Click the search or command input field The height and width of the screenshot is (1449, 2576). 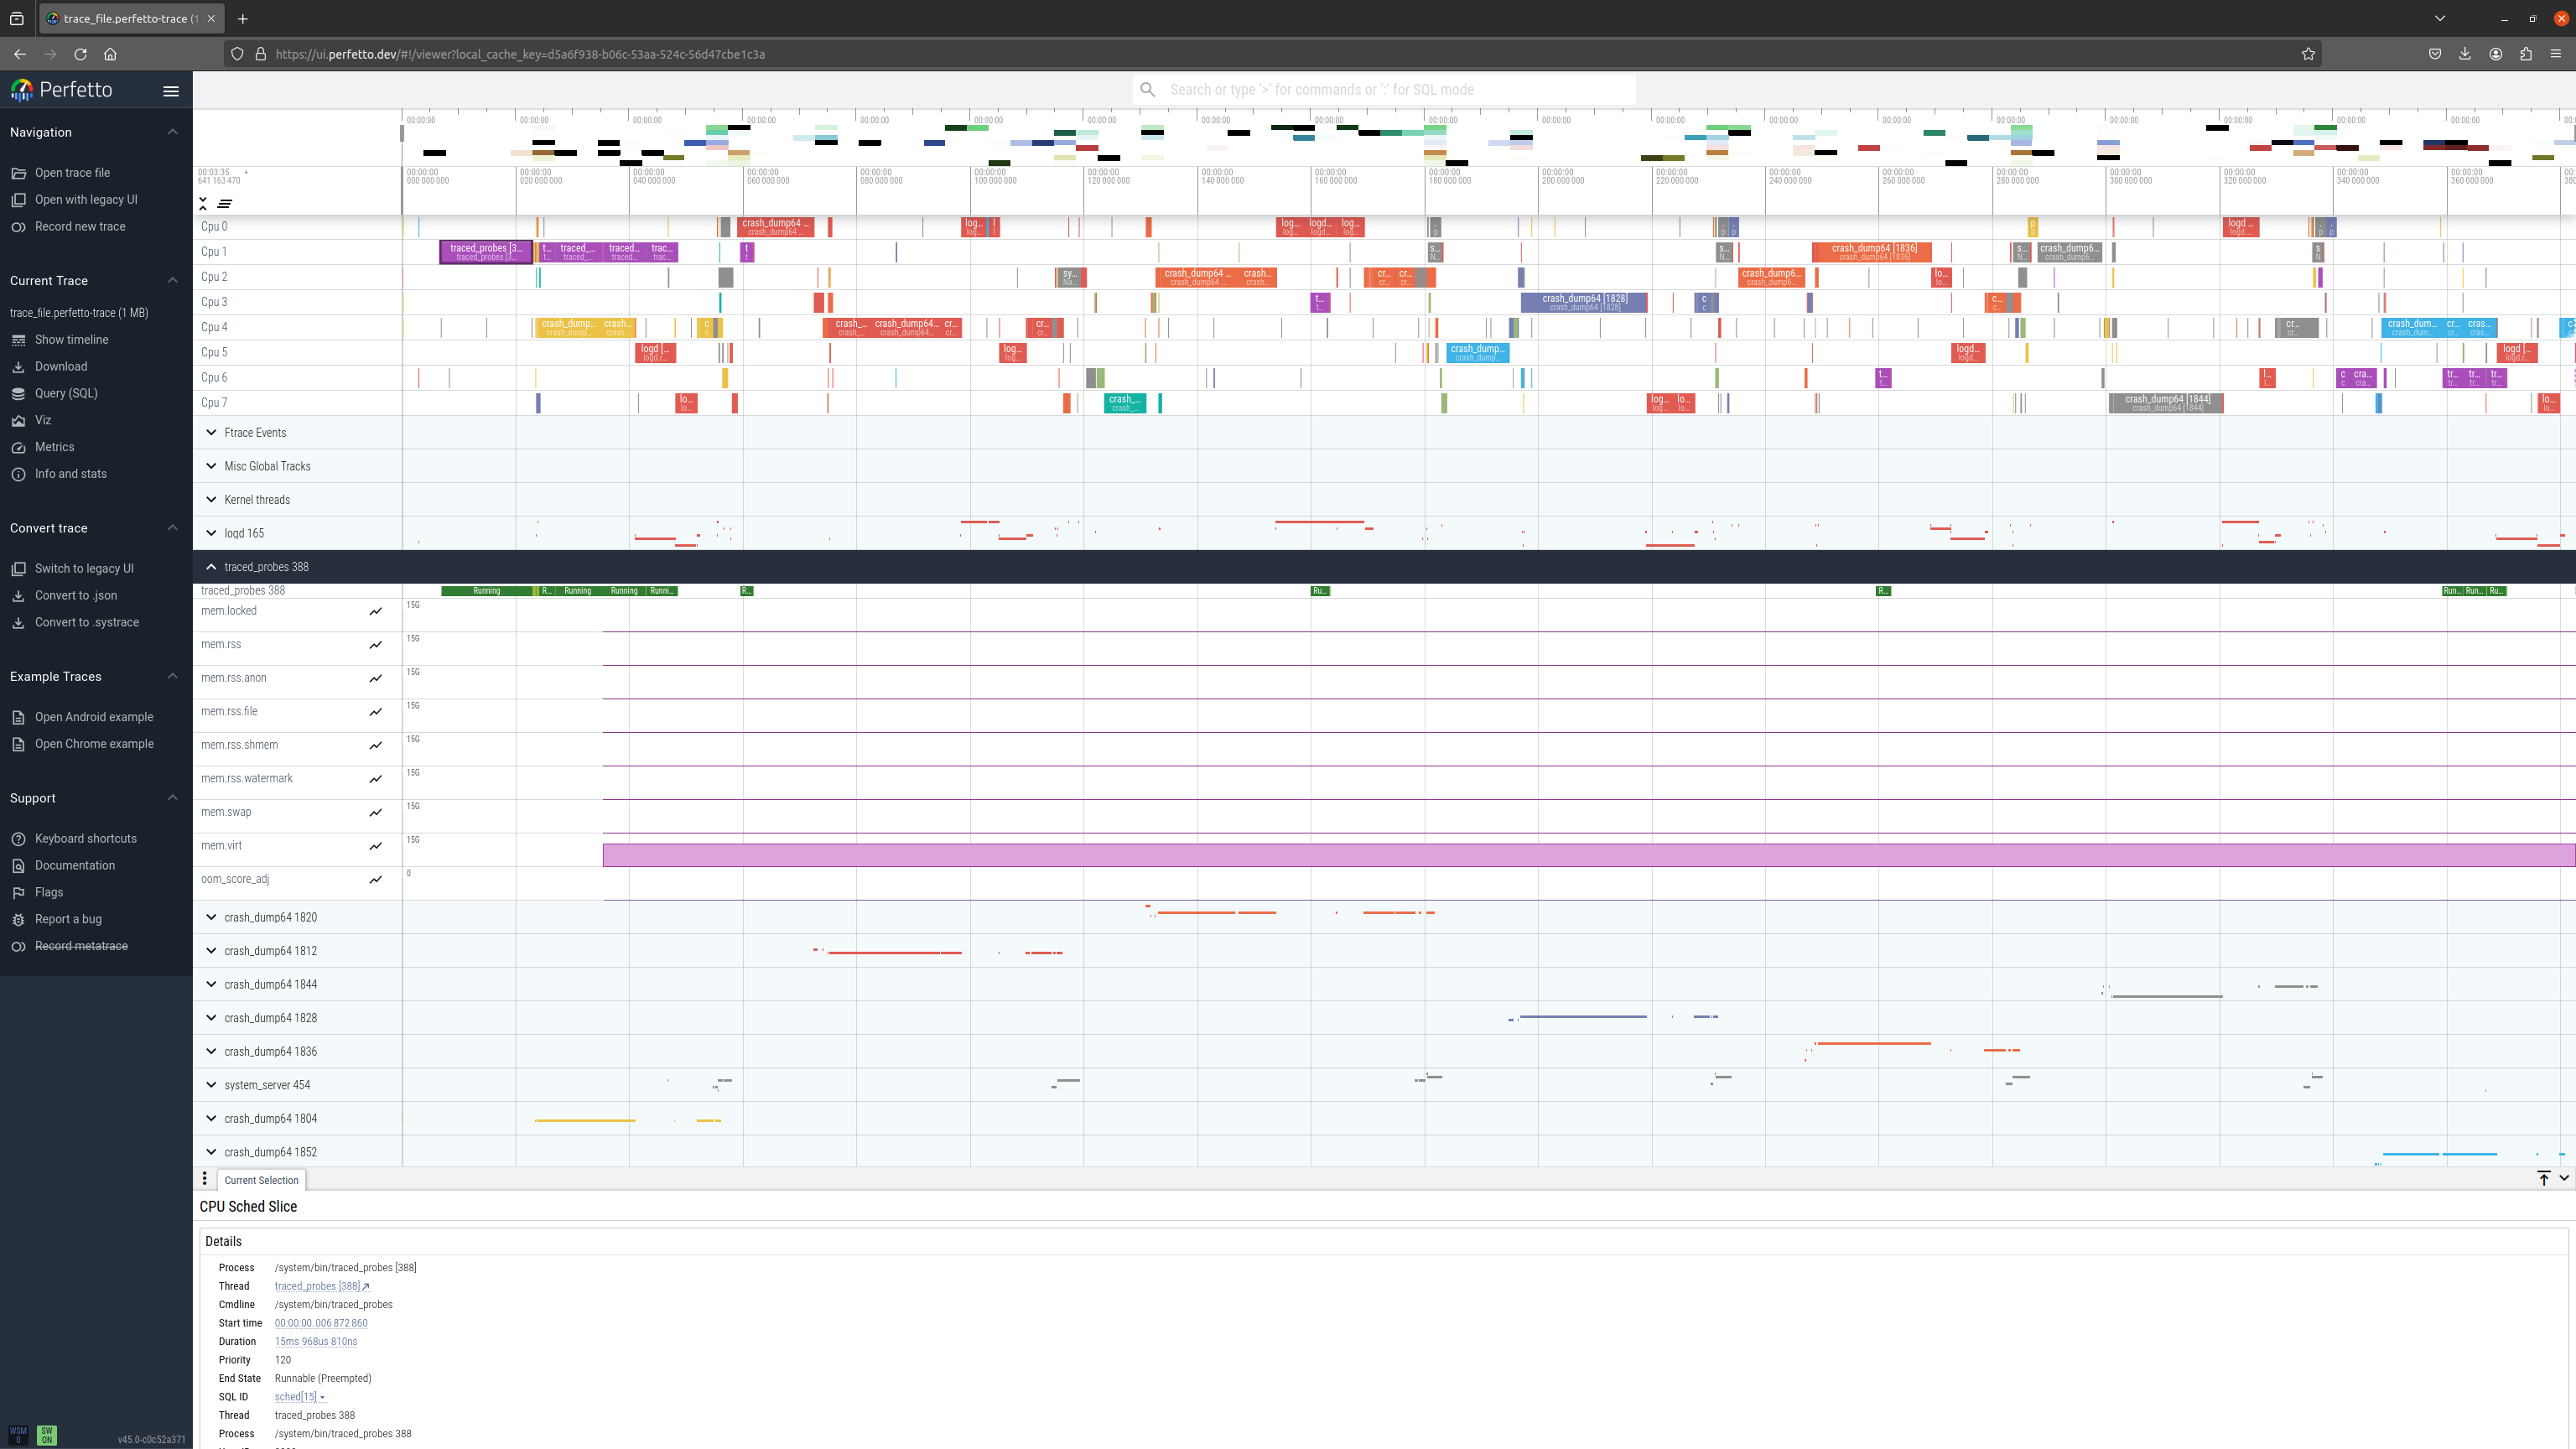[x=1390, y=90]
